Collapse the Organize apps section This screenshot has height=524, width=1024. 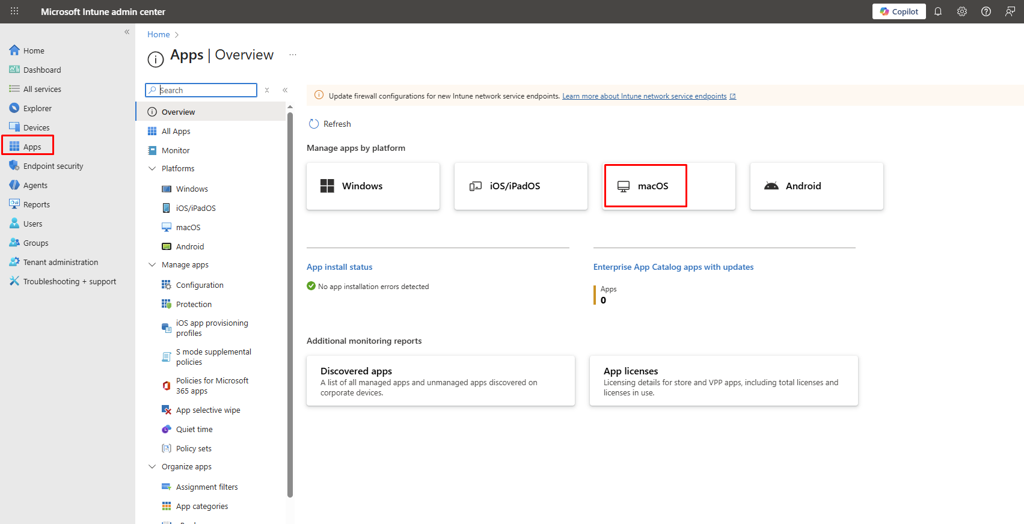click(x=152, y=467)
